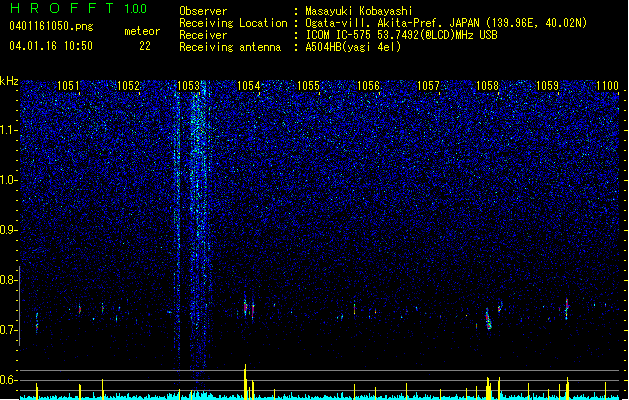The height and width of the screenshot is (400, 629).
Task: Click time marker 1051
Action: point(68,86)
